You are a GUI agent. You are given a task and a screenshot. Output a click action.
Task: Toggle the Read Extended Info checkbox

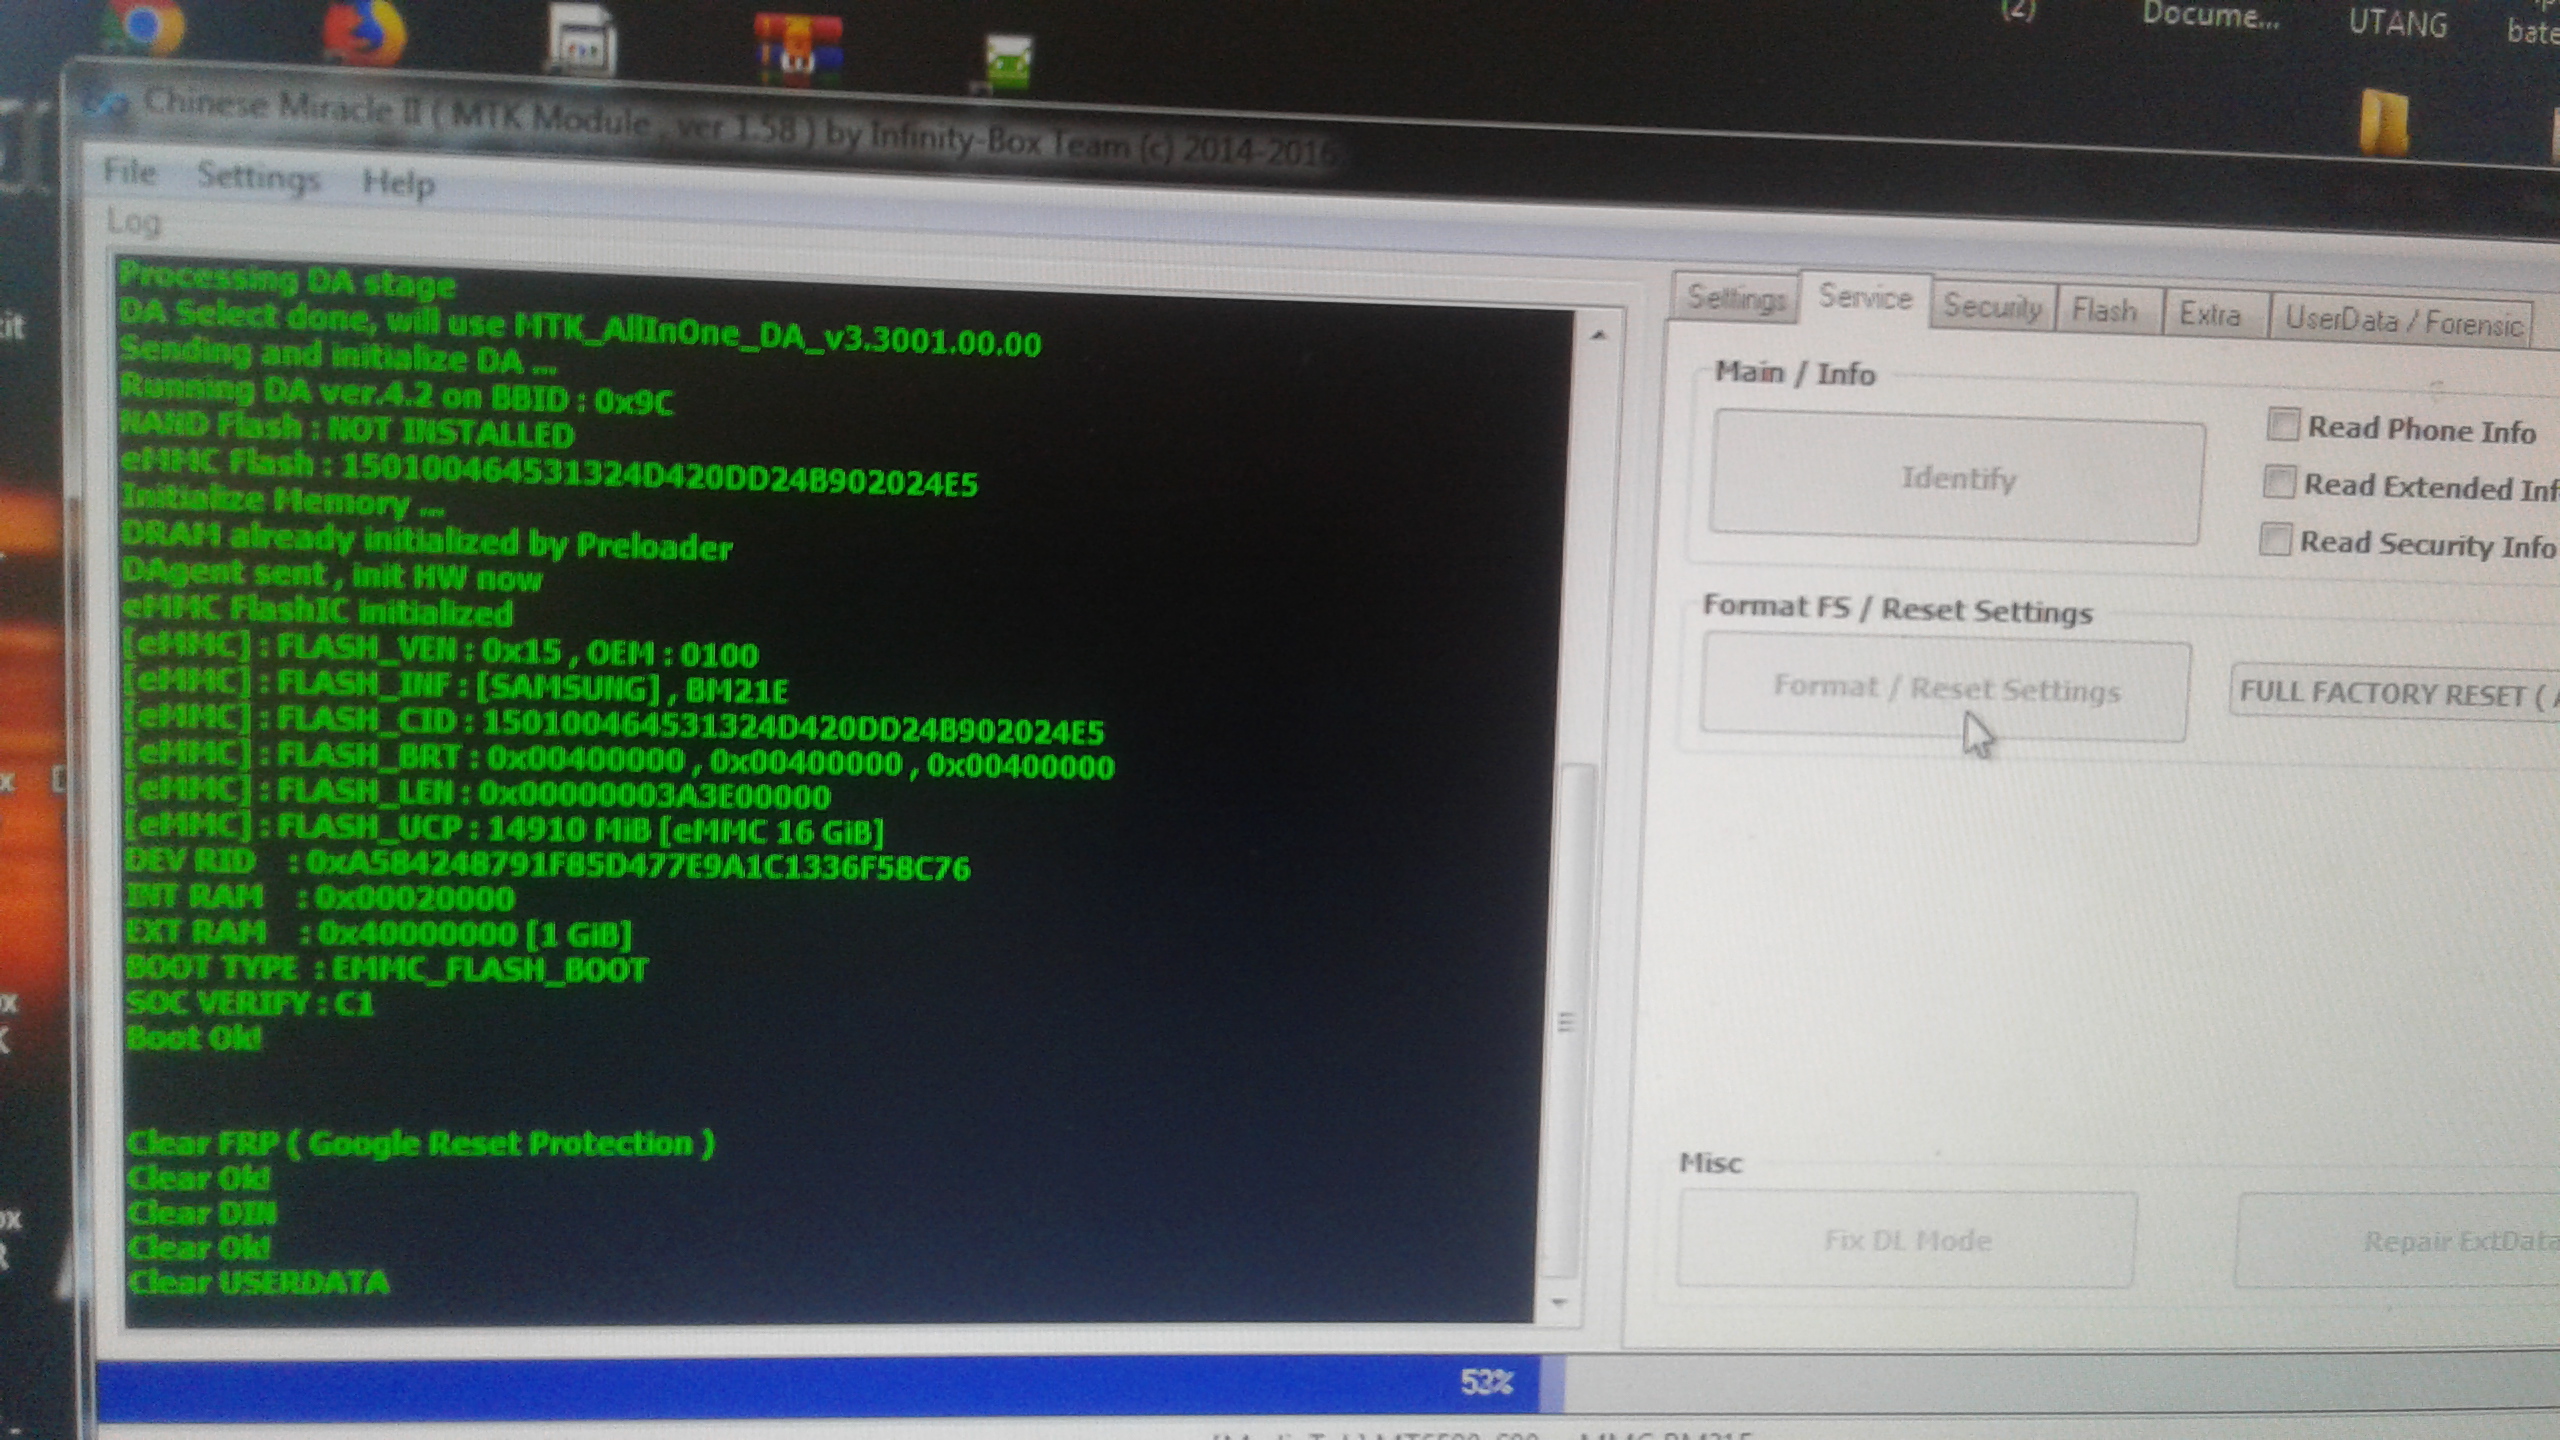[x=2278, y=482]
